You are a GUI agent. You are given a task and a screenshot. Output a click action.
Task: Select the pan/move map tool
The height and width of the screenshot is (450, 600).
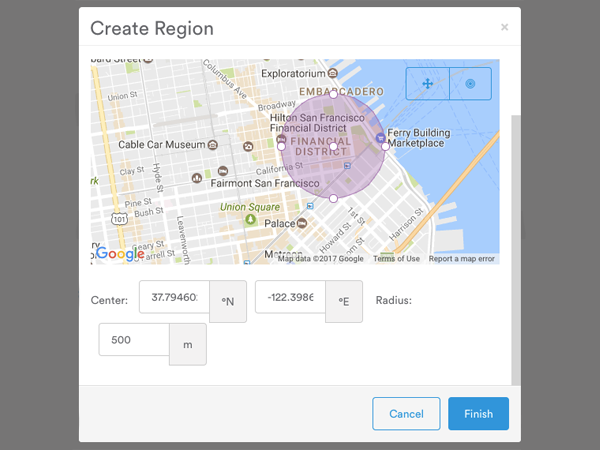(x=427, y=83)
